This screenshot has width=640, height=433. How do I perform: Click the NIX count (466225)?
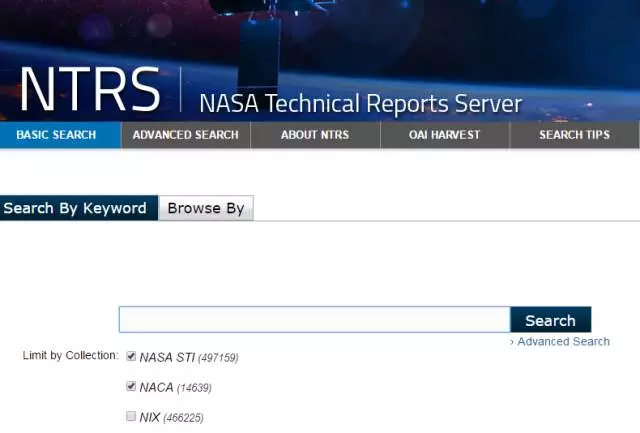point(183,418)
